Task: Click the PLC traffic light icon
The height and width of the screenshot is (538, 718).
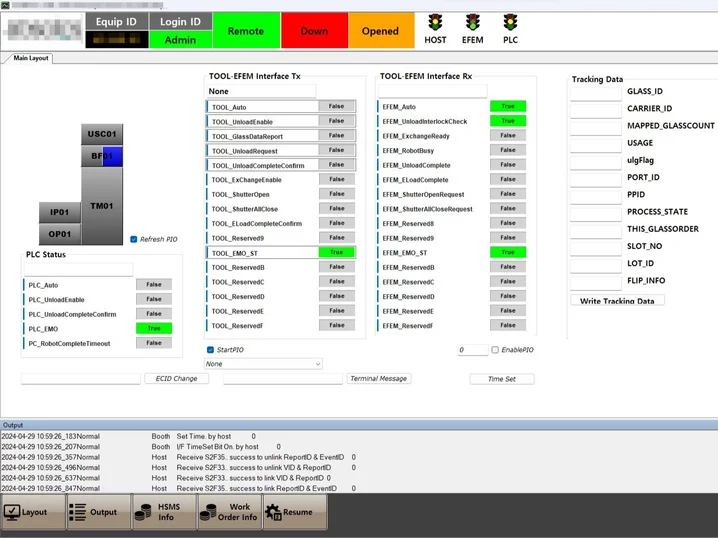Action: tap(510, 22)
